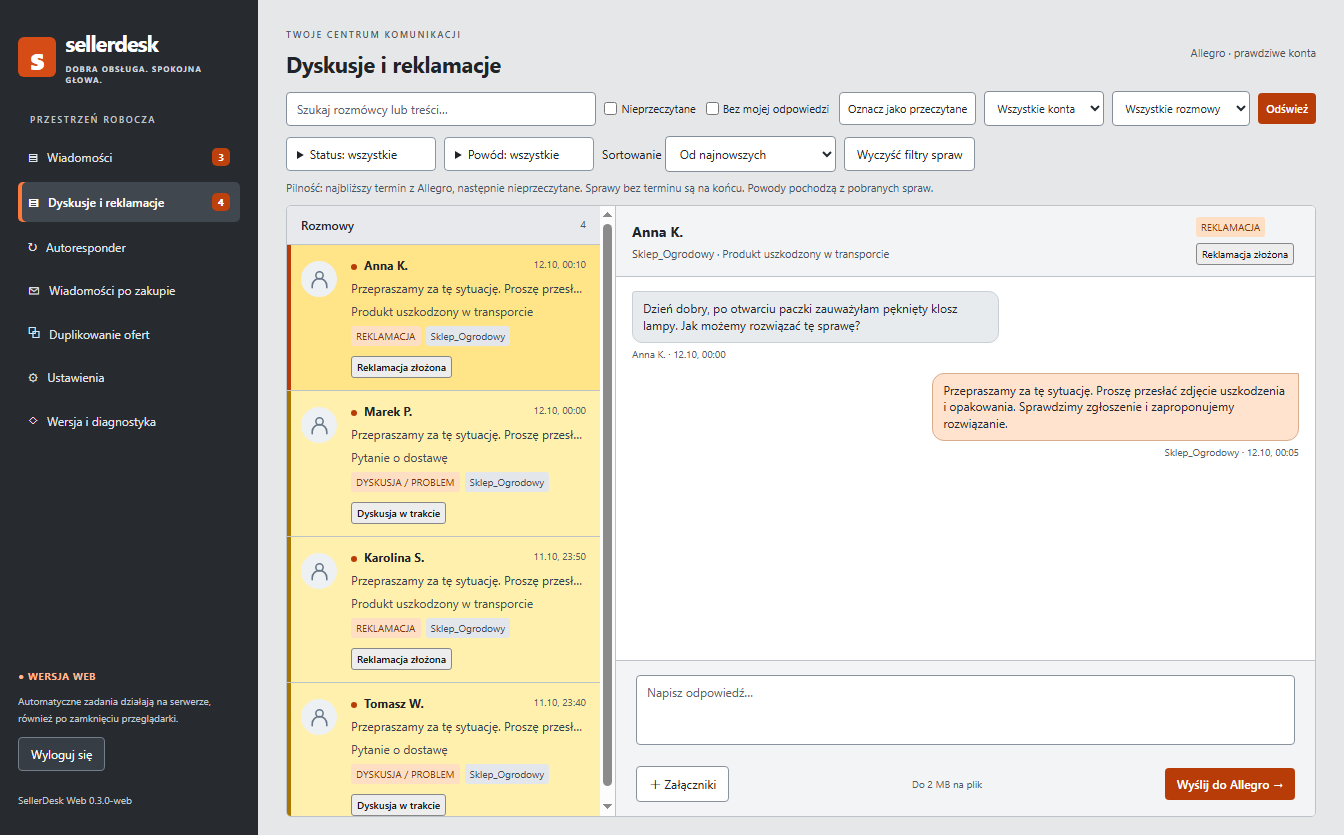Click Wyślij do Allegro button

[1230, 785]
